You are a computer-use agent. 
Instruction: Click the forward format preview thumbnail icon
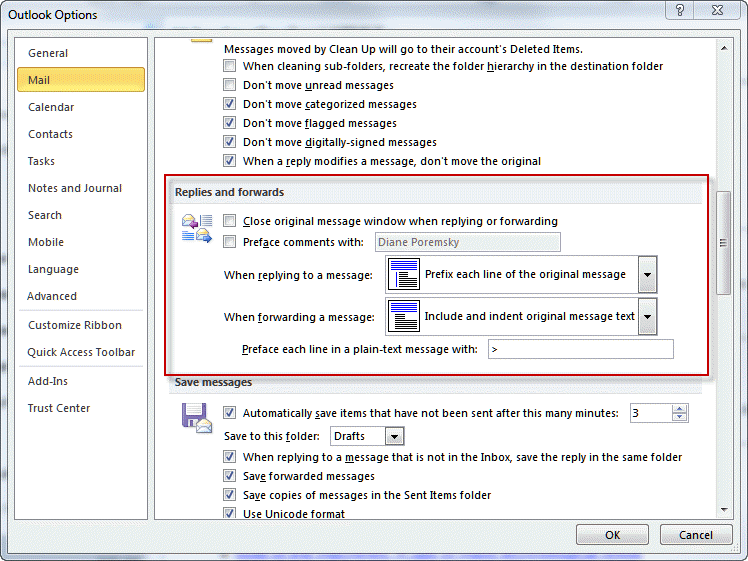point(404,316)
